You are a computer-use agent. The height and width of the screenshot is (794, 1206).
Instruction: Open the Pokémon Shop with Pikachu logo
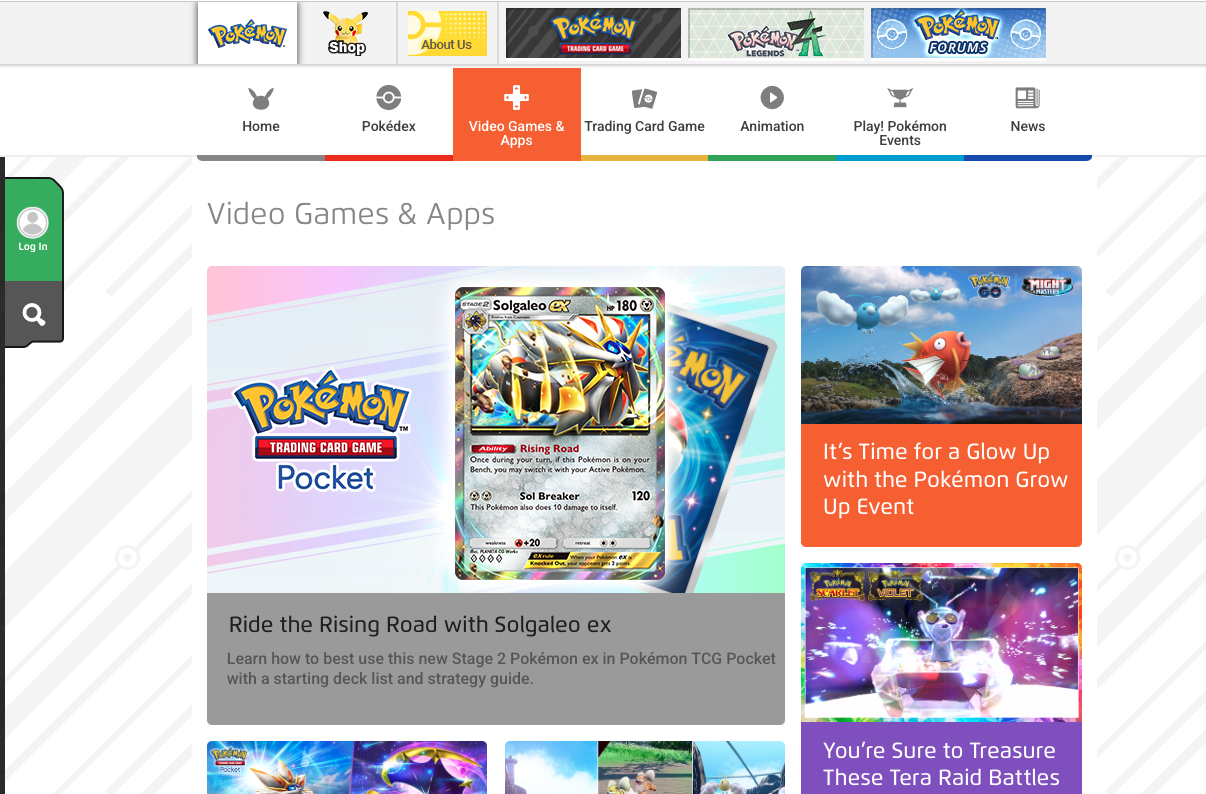(347, 33)
